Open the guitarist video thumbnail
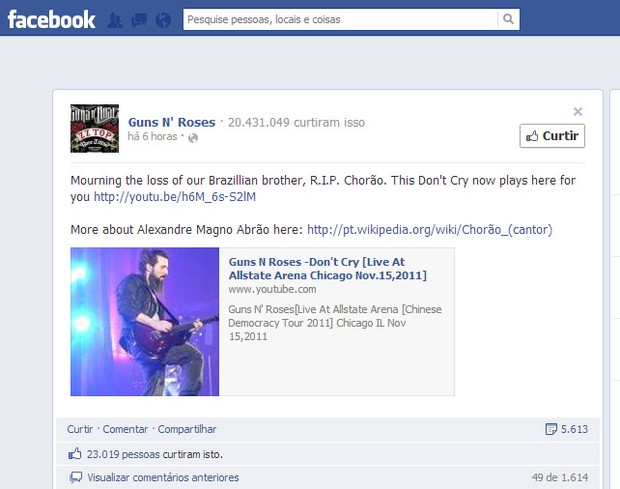This screenshot has height=489, width=620. click(x=145, y=321)
